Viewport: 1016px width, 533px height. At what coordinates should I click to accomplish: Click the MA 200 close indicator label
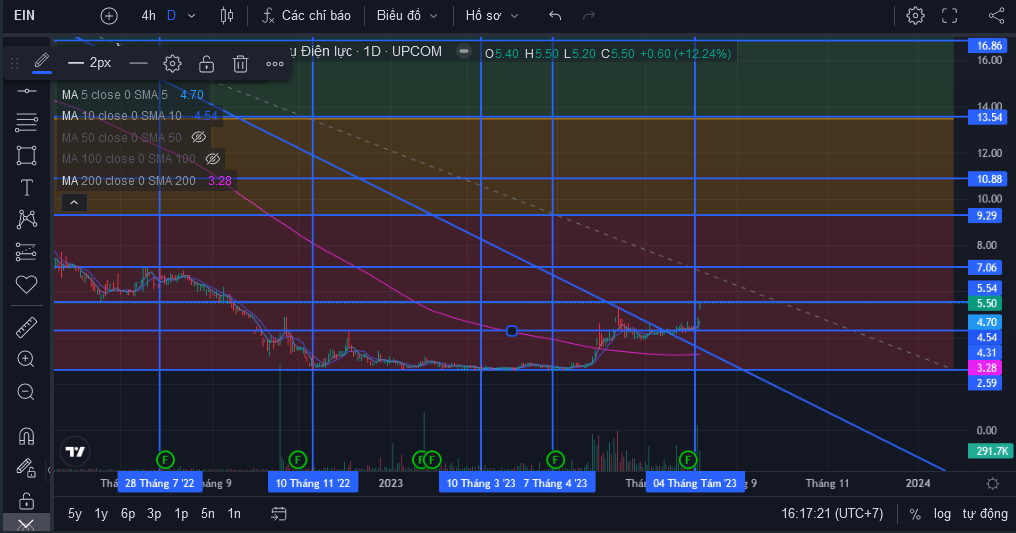click(x=128, y=181)
